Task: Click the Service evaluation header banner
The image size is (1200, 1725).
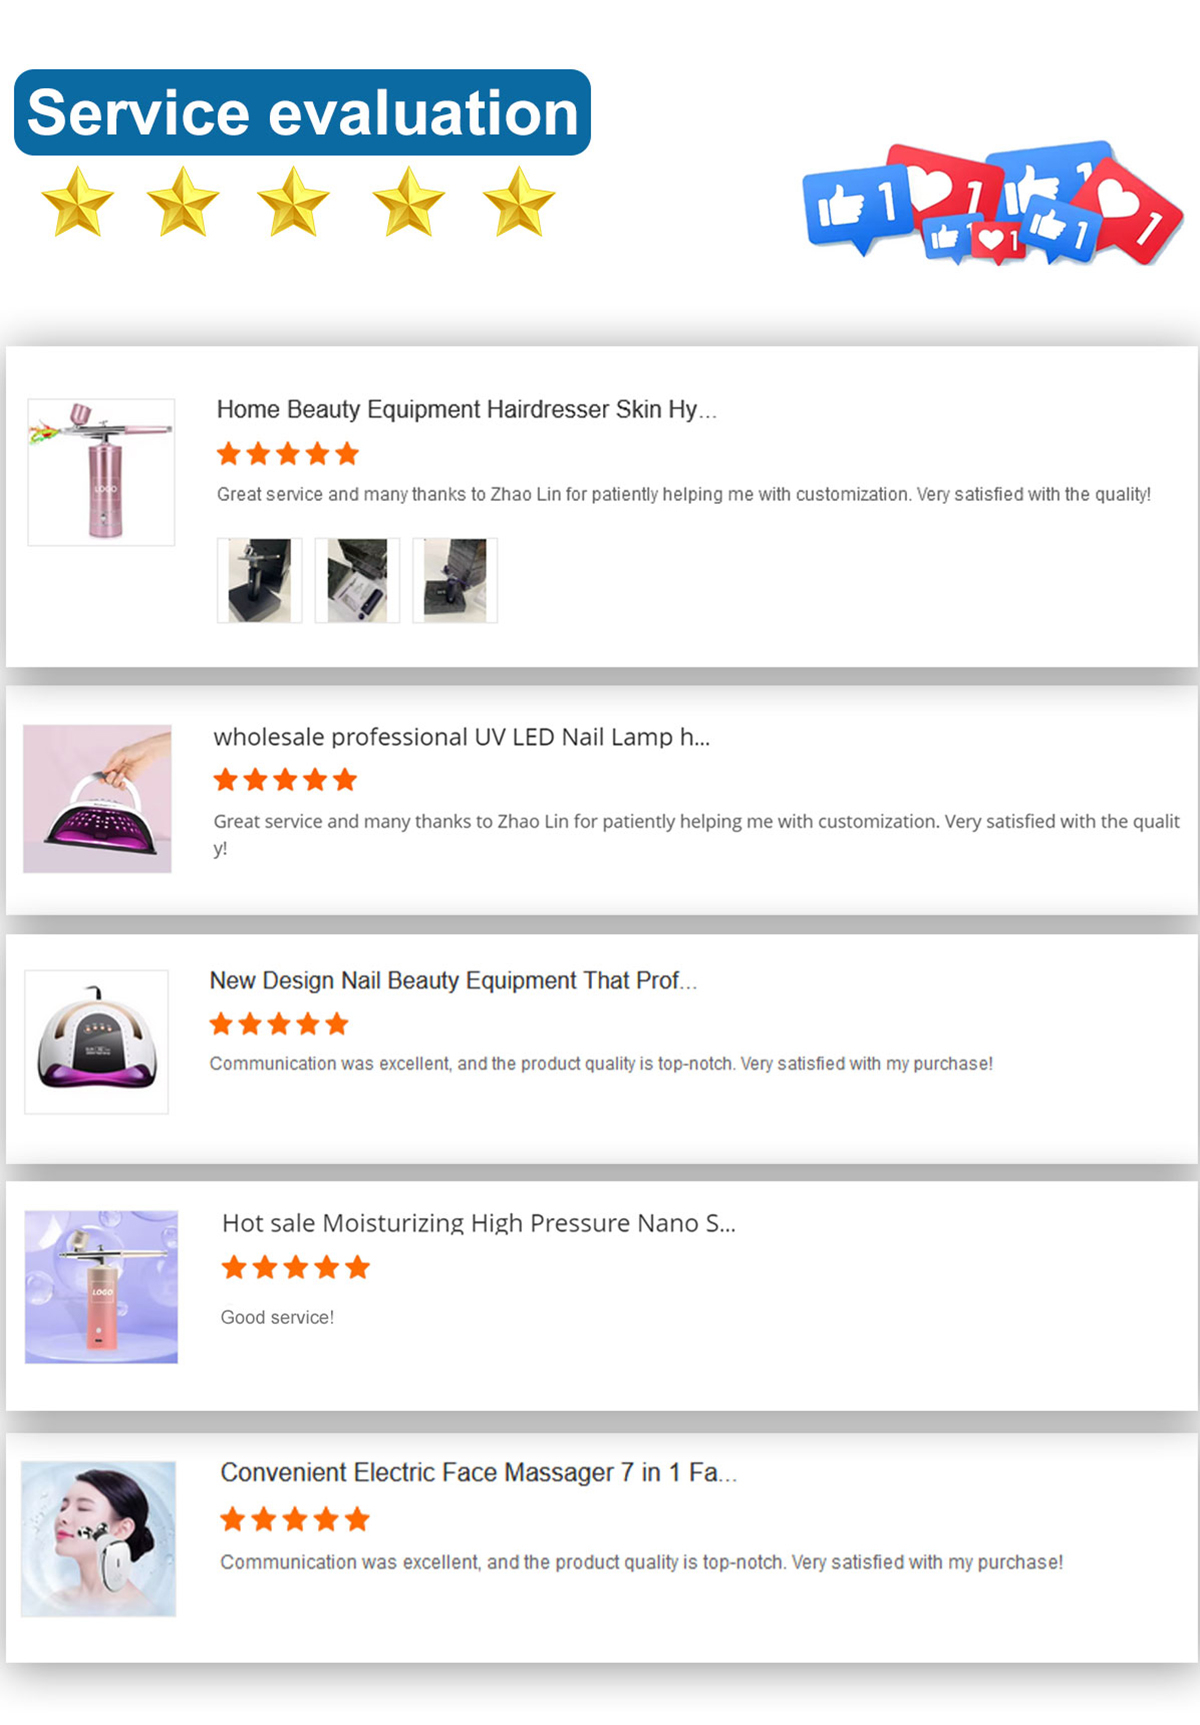Action: tap(302, 112)
